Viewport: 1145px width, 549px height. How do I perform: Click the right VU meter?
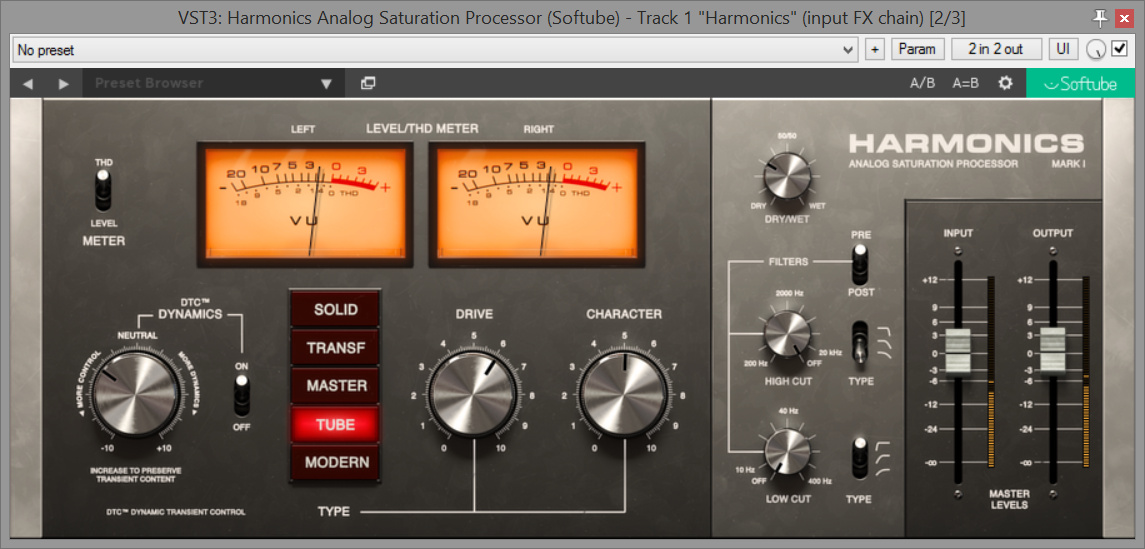click(537, 204)
